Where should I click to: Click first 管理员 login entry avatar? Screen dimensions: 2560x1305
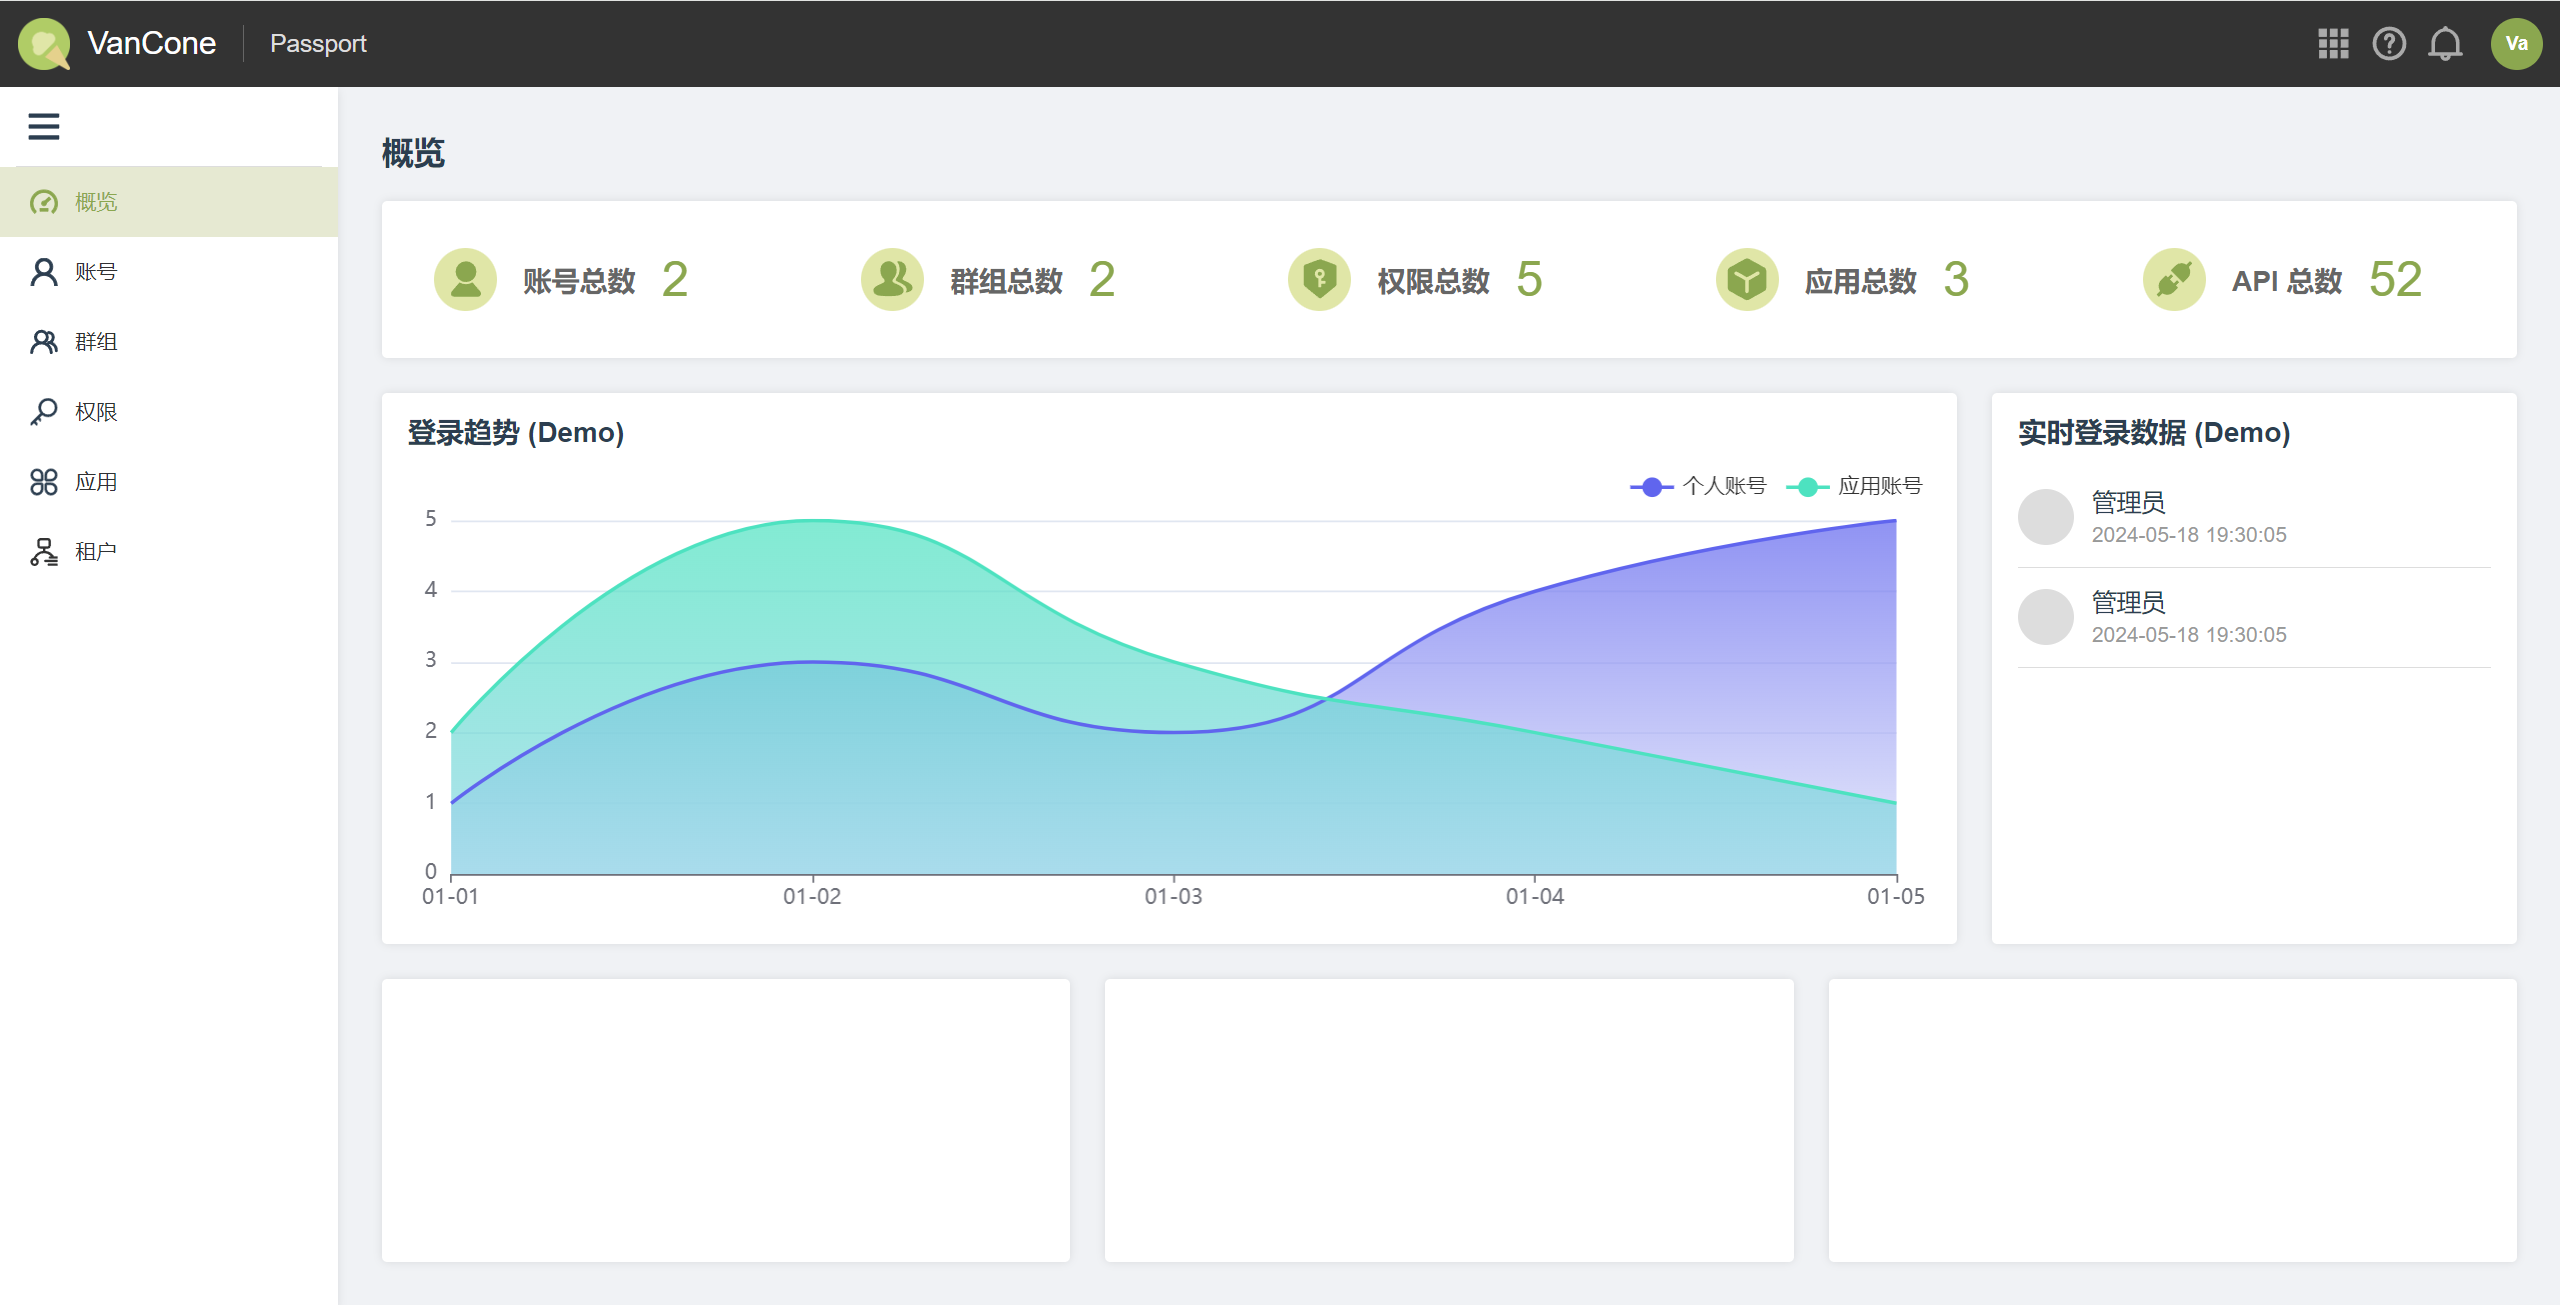coord(2045,517)
